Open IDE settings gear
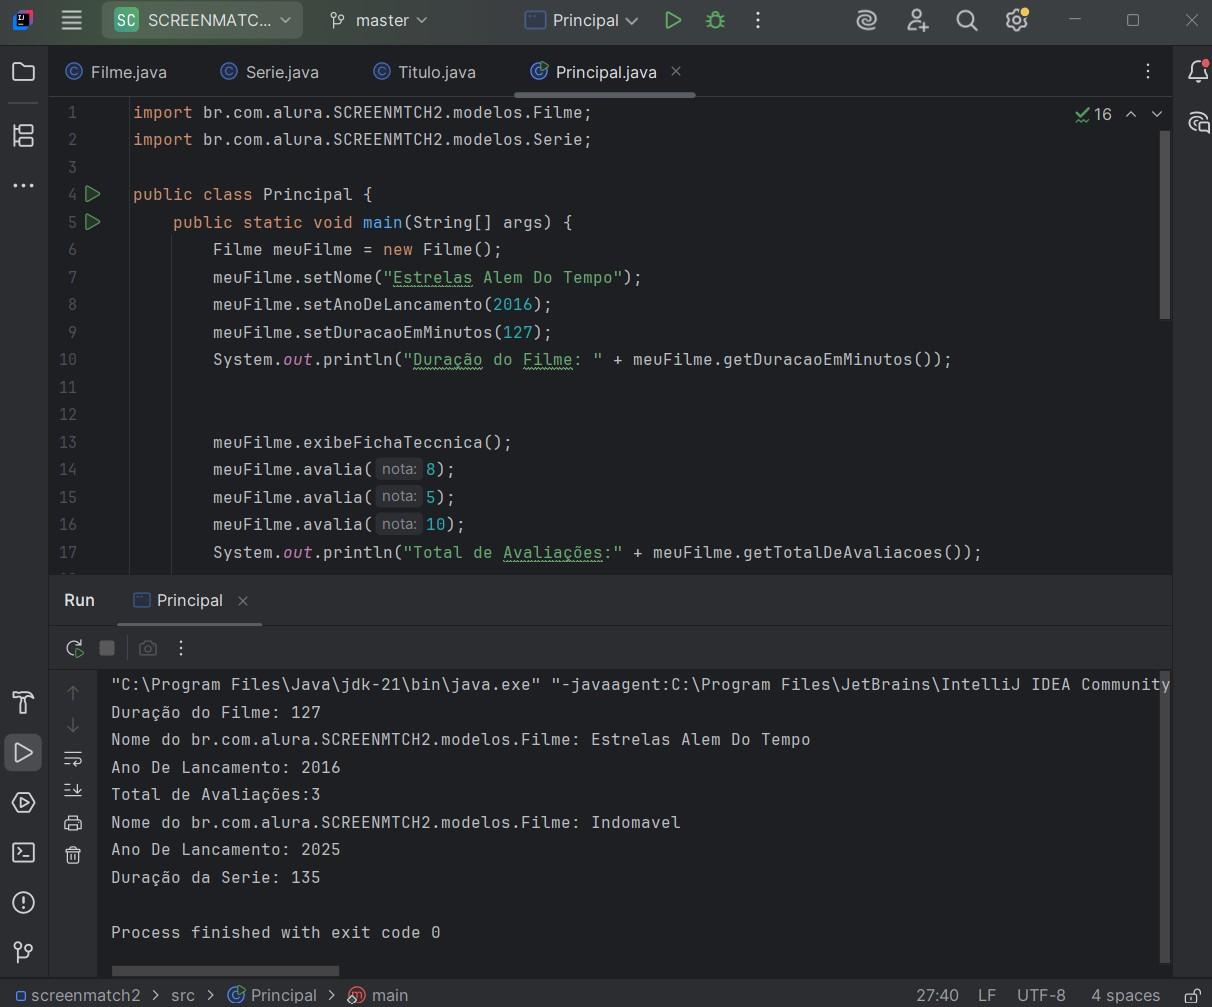The width and height of the screenshot is (1212, 1007). point(1017,20)
